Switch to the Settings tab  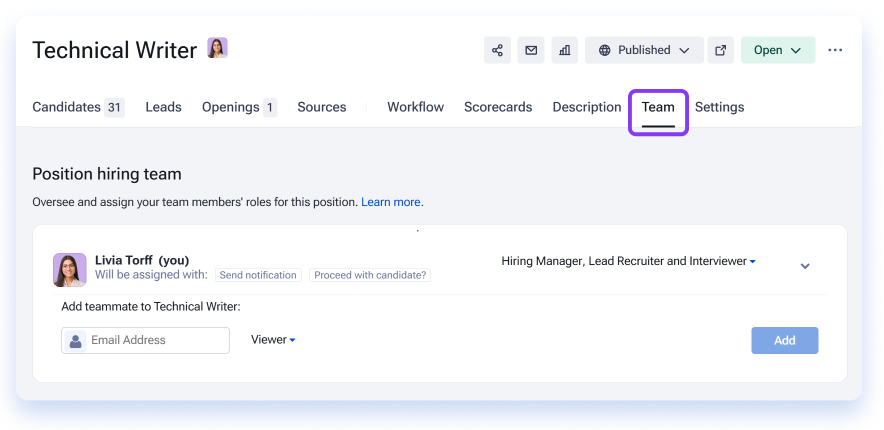(x=719, y=107)
